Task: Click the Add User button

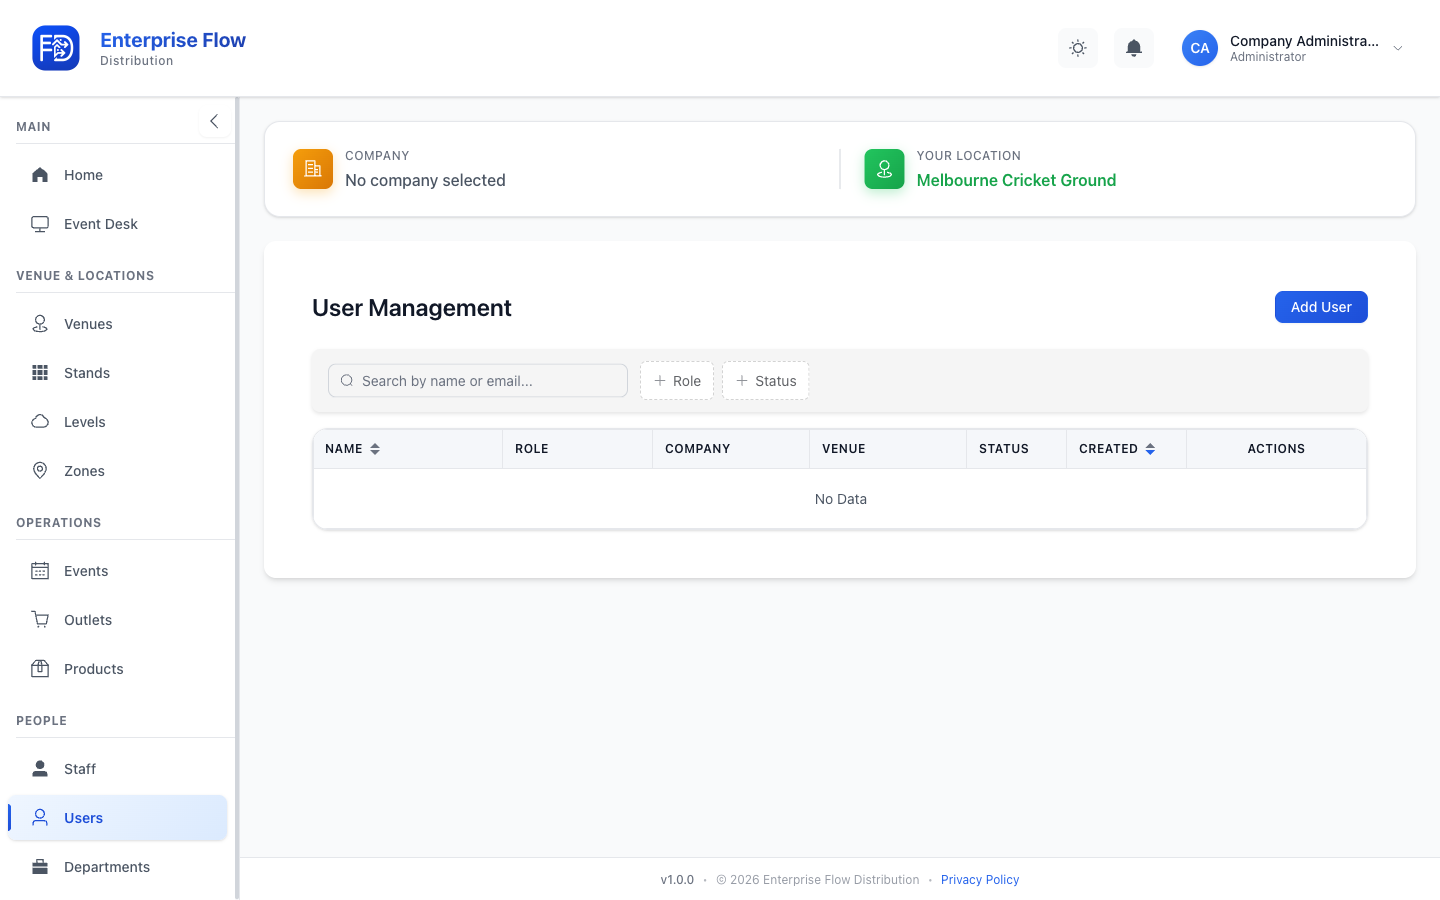Action: (1321, 307)
